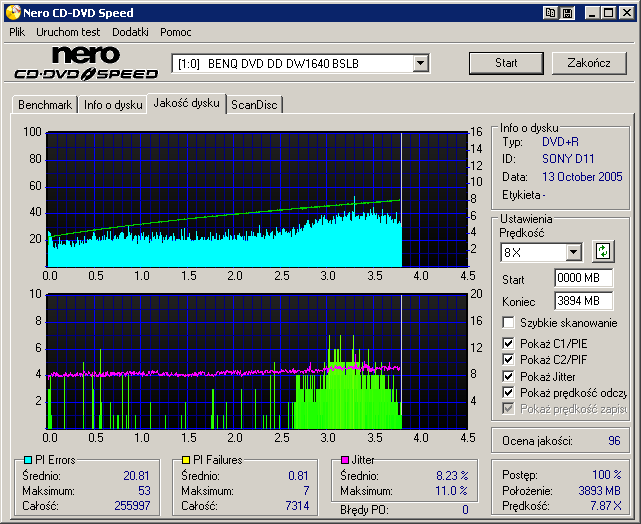Click the magenta Jitter legend swatch

345,460
